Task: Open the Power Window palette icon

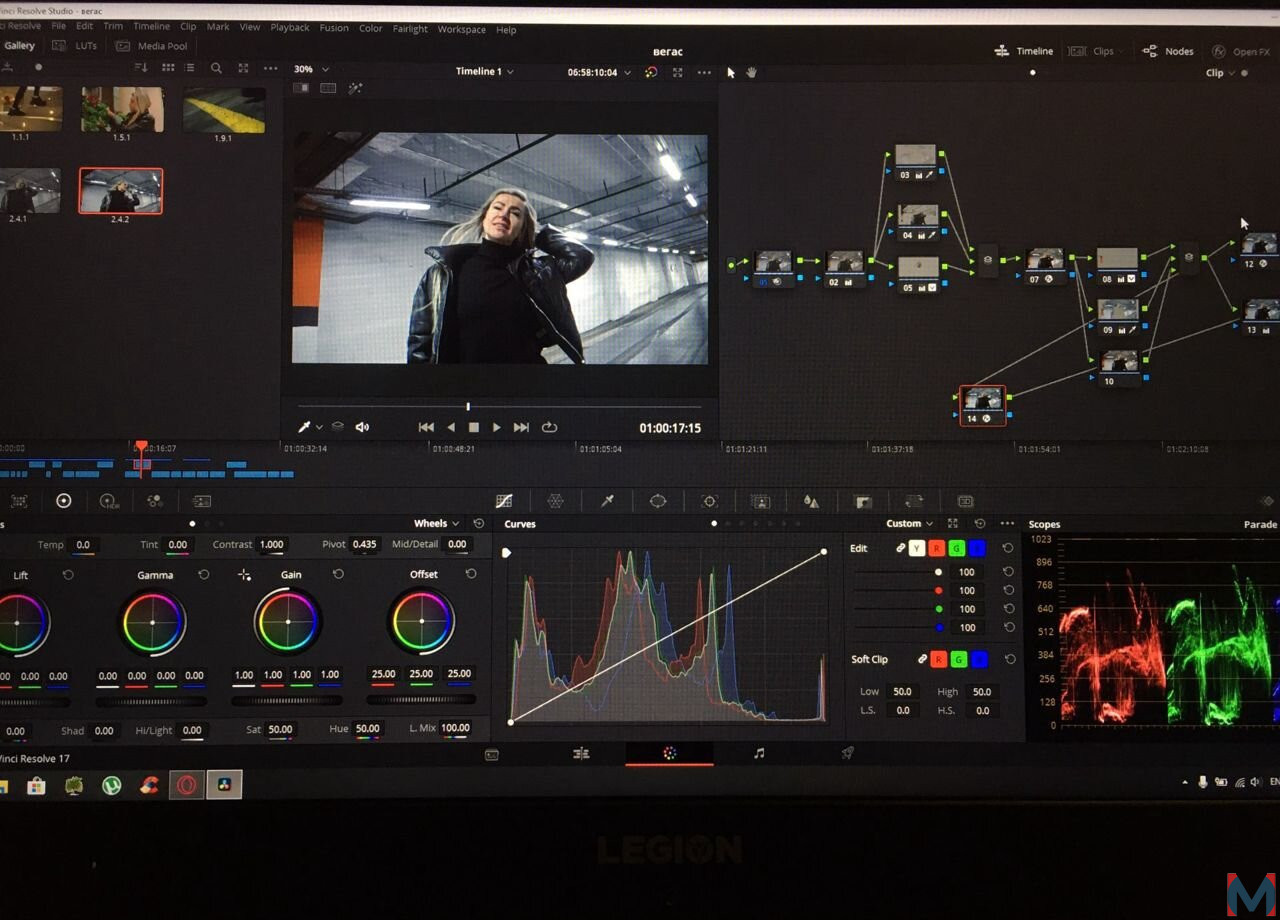Action: coord(658,501)
